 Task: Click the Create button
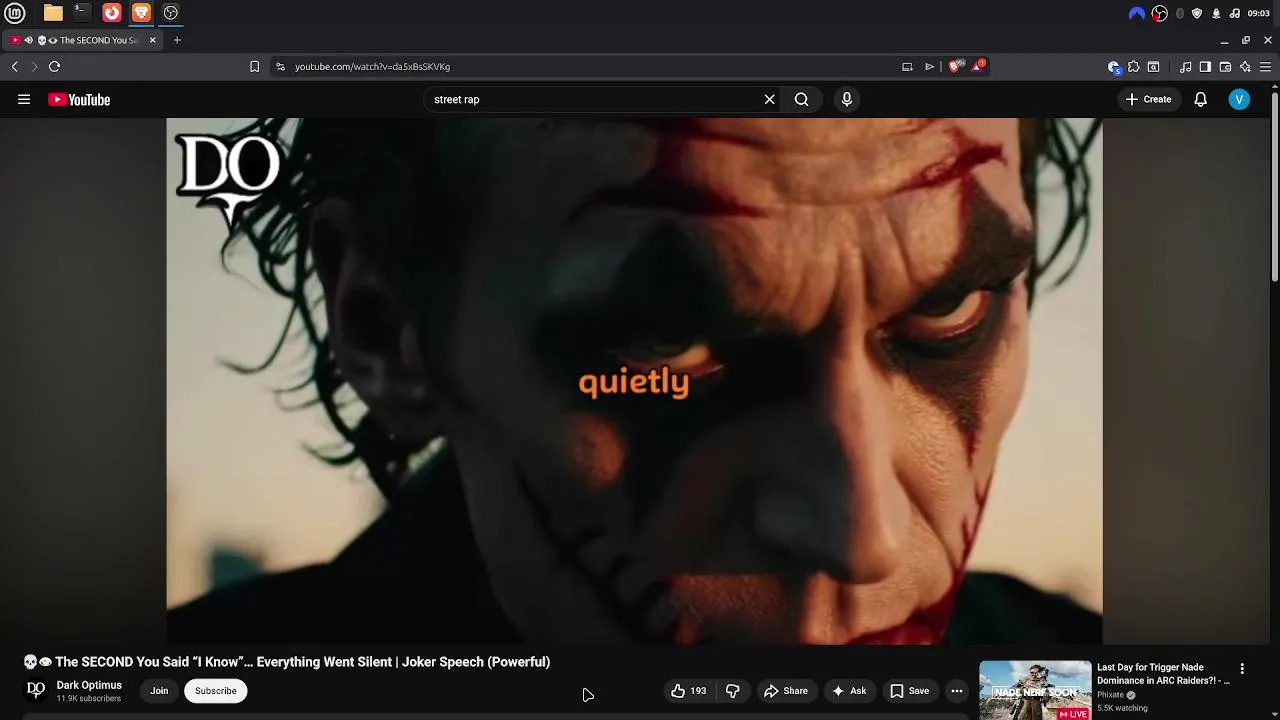point(1148,99)
